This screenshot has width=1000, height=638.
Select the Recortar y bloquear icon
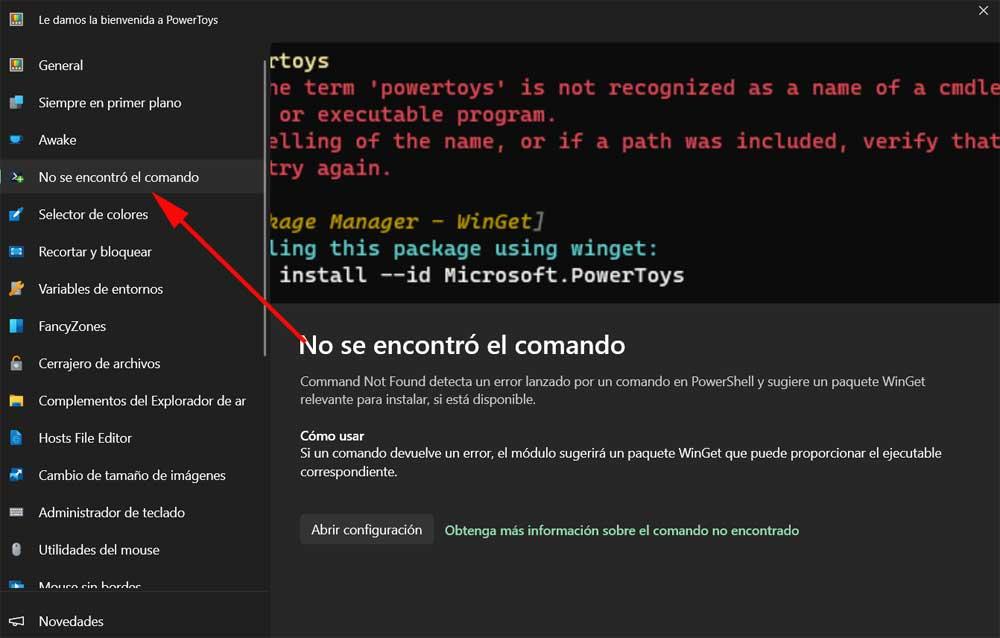coord(17,251)
